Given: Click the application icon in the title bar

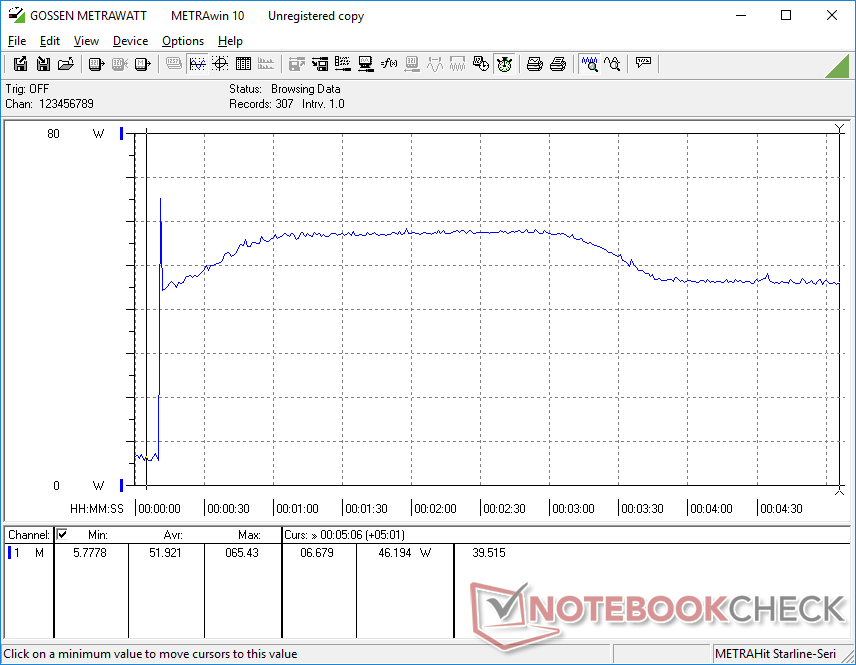Looking at the screenshot, I should (x=16, y=15).
